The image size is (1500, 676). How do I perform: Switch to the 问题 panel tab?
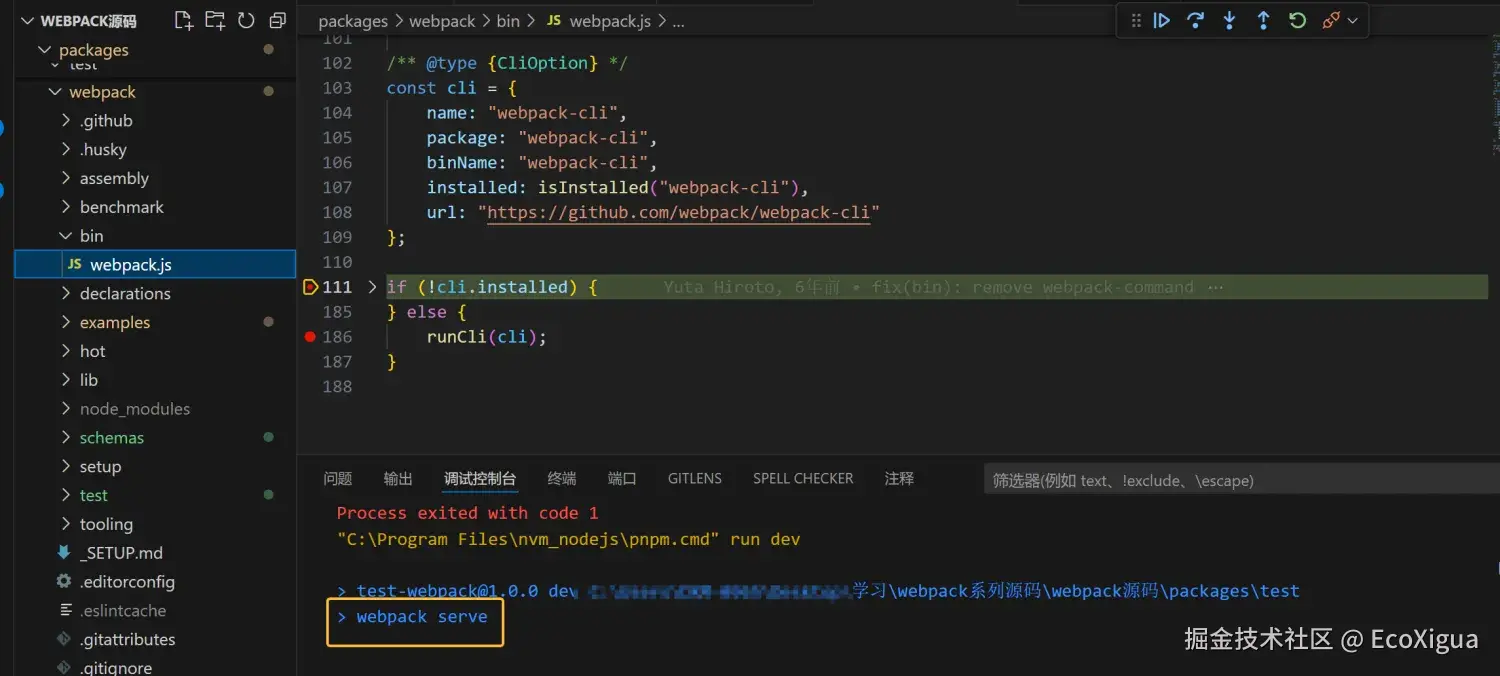[x=338, y=479]
